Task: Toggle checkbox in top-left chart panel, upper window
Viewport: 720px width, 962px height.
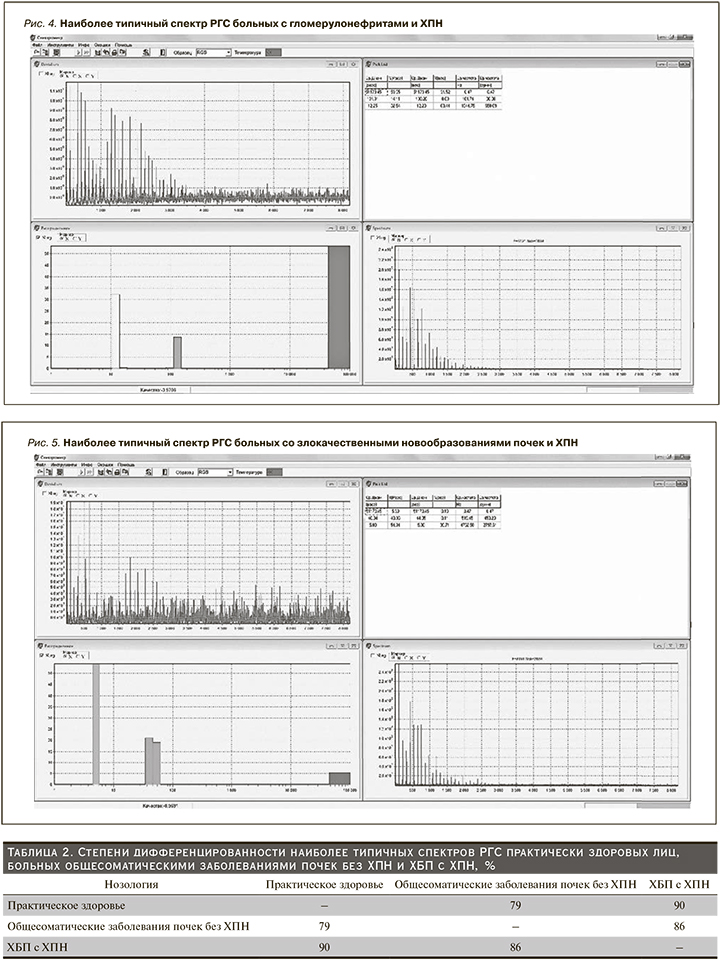Action: 41,73
